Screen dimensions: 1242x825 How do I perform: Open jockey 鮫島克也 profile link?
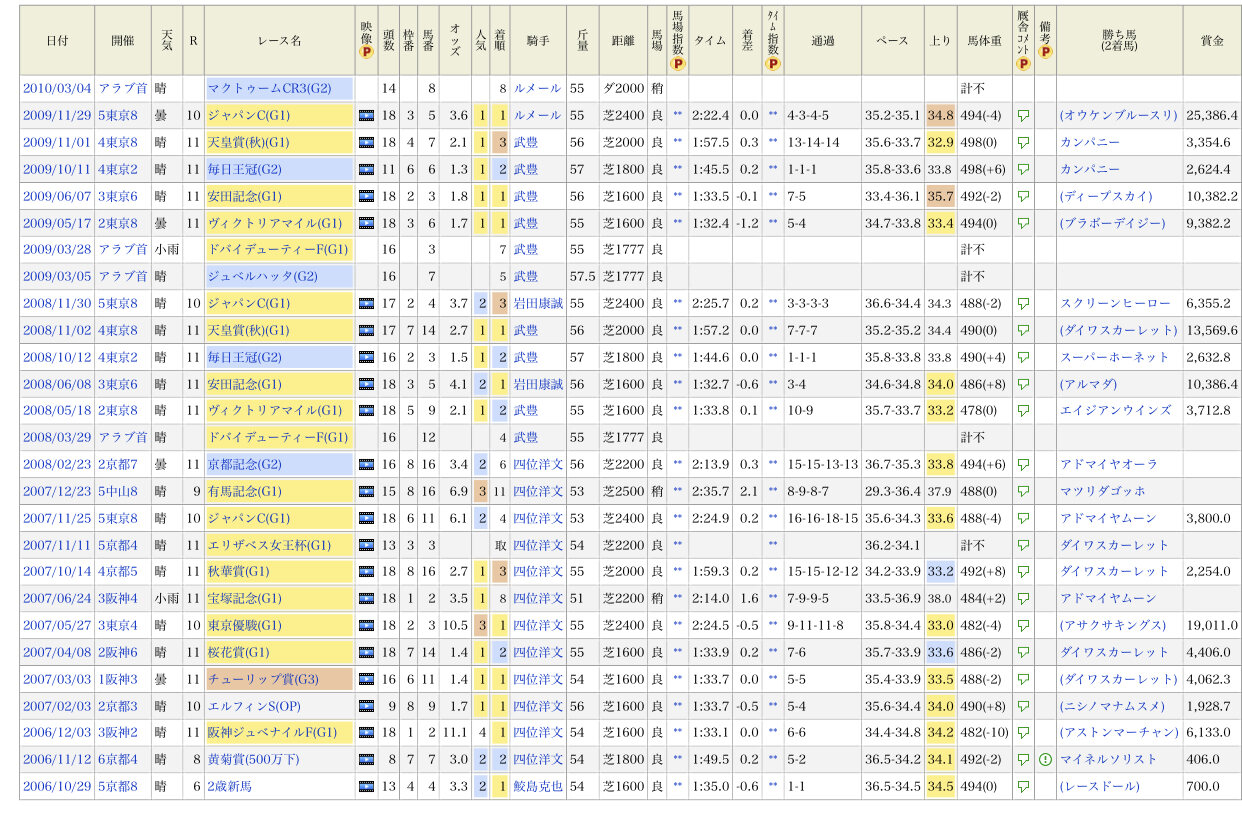[538, 786]
